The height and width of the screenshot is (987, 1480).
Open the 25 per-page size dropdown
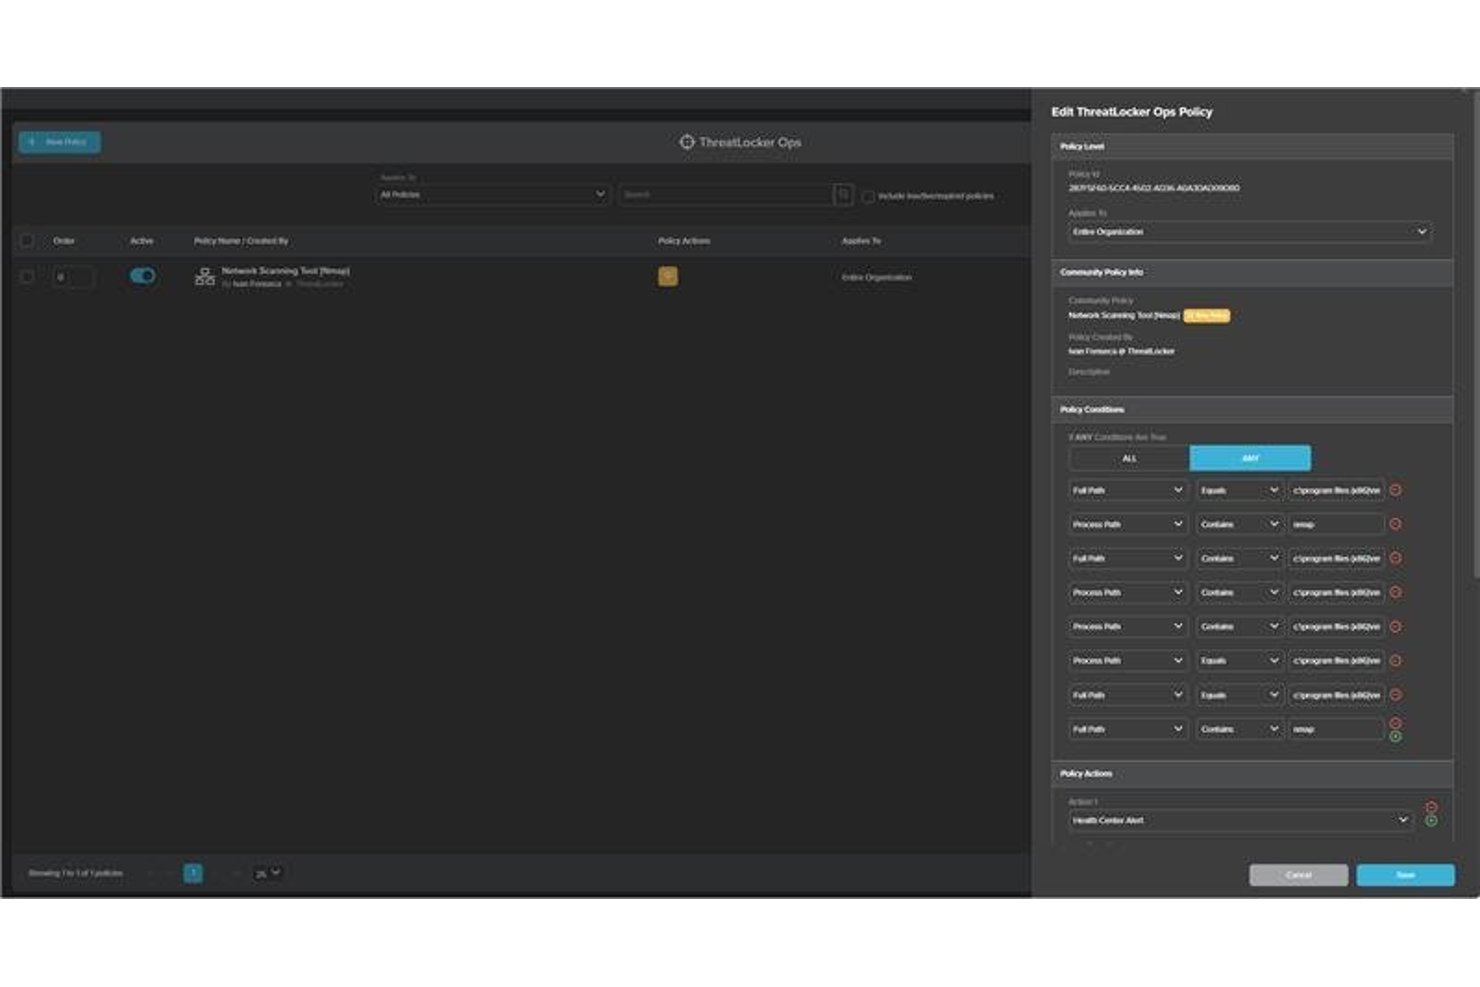(x=267, y=873)
